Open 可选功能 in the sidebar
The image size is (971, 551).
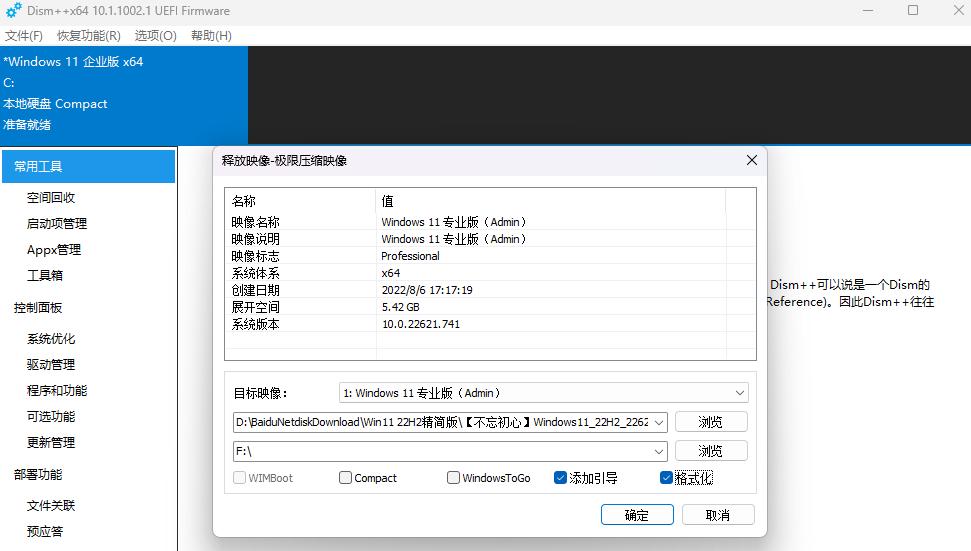51,417
